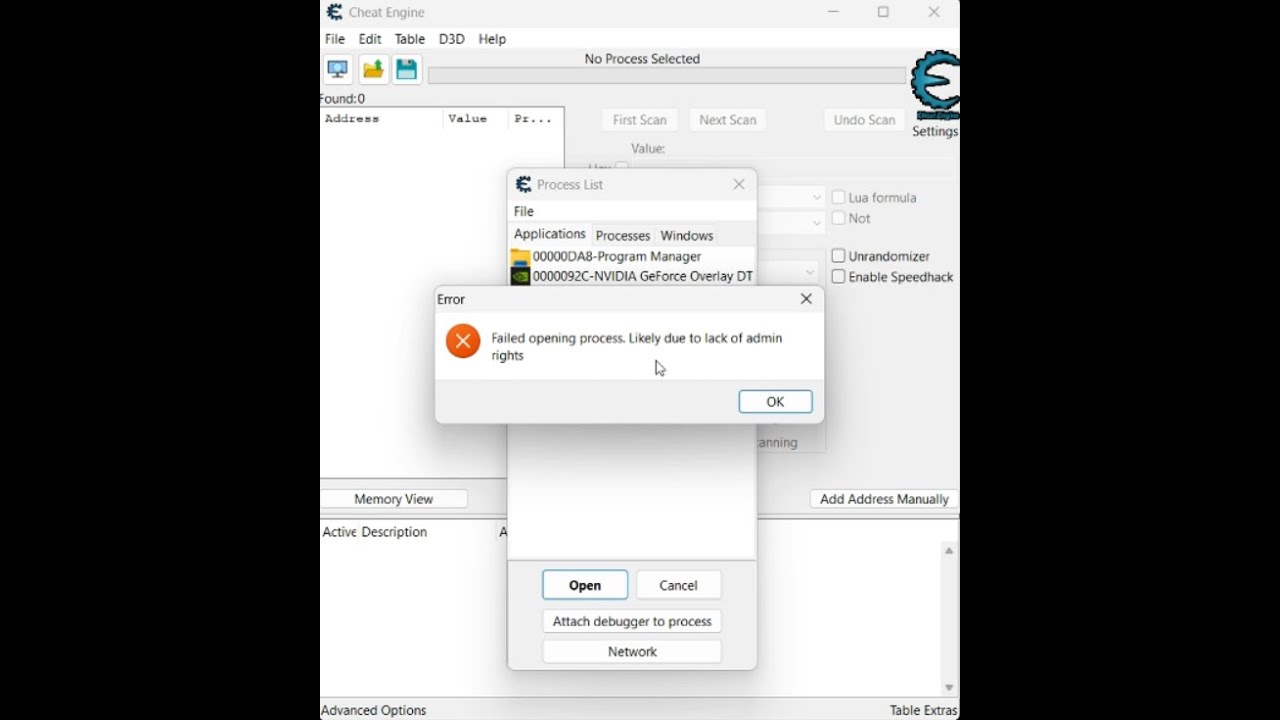Switch to the Windows tab

(687, 236)
